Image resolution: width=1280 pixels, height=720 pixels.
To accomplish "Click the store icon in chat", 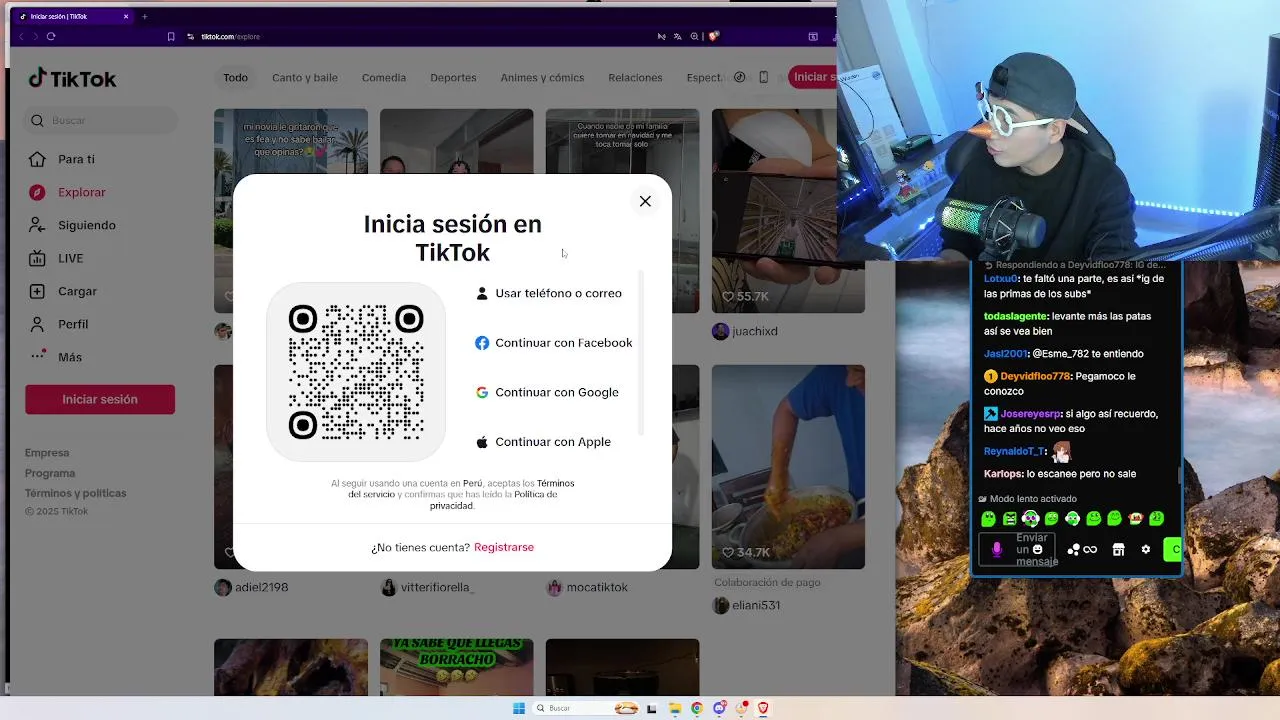I will point(1118,549).
